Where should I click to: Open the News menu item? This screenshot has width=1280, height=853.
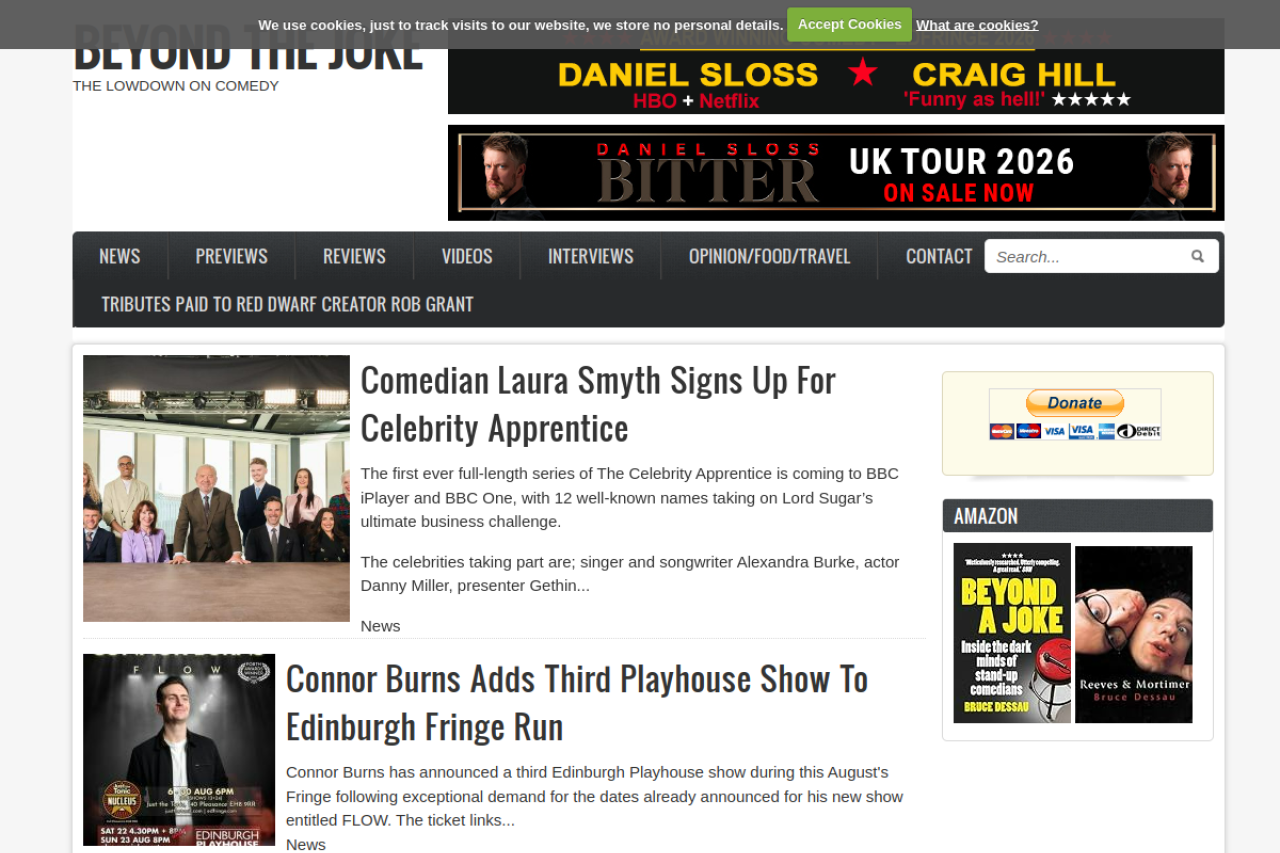point(120,256)
